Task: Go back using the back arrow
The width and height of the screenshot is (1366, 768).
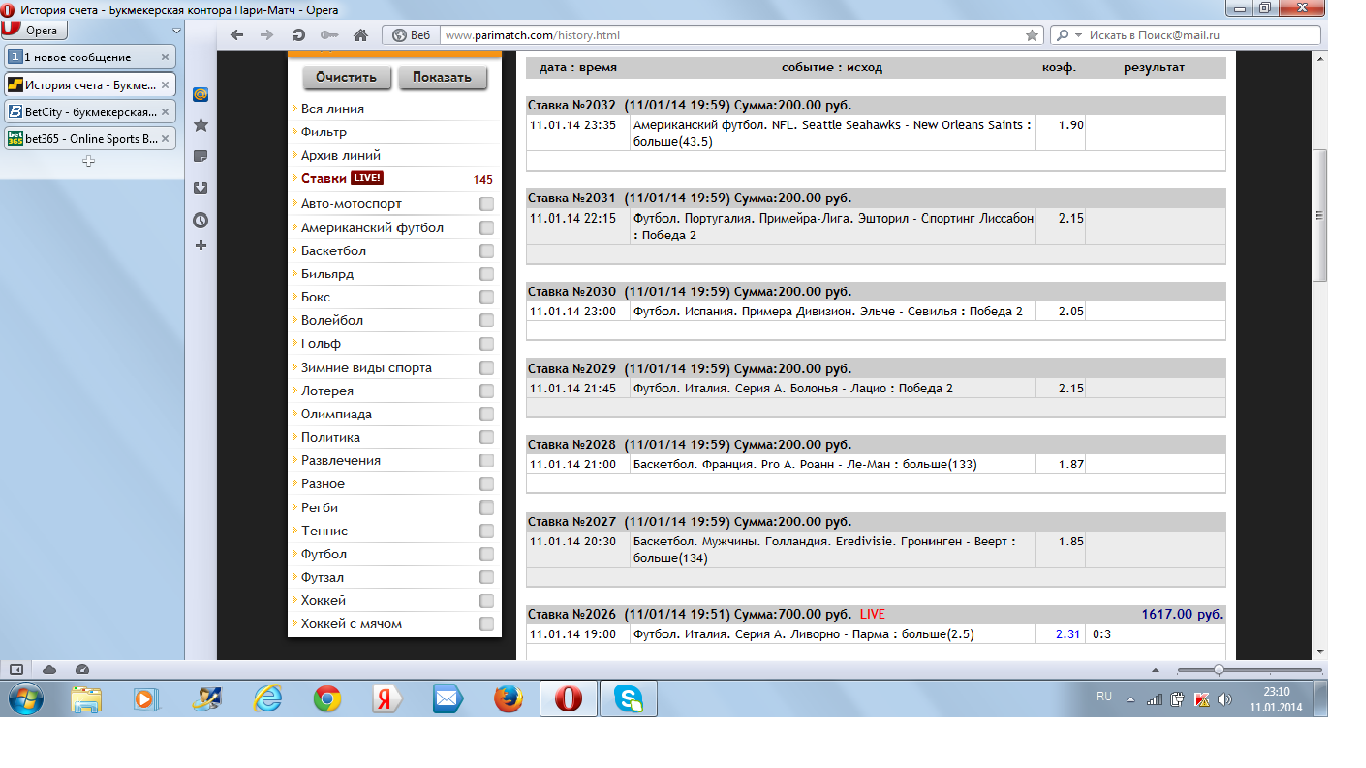Action: click(x=237, y=35)
